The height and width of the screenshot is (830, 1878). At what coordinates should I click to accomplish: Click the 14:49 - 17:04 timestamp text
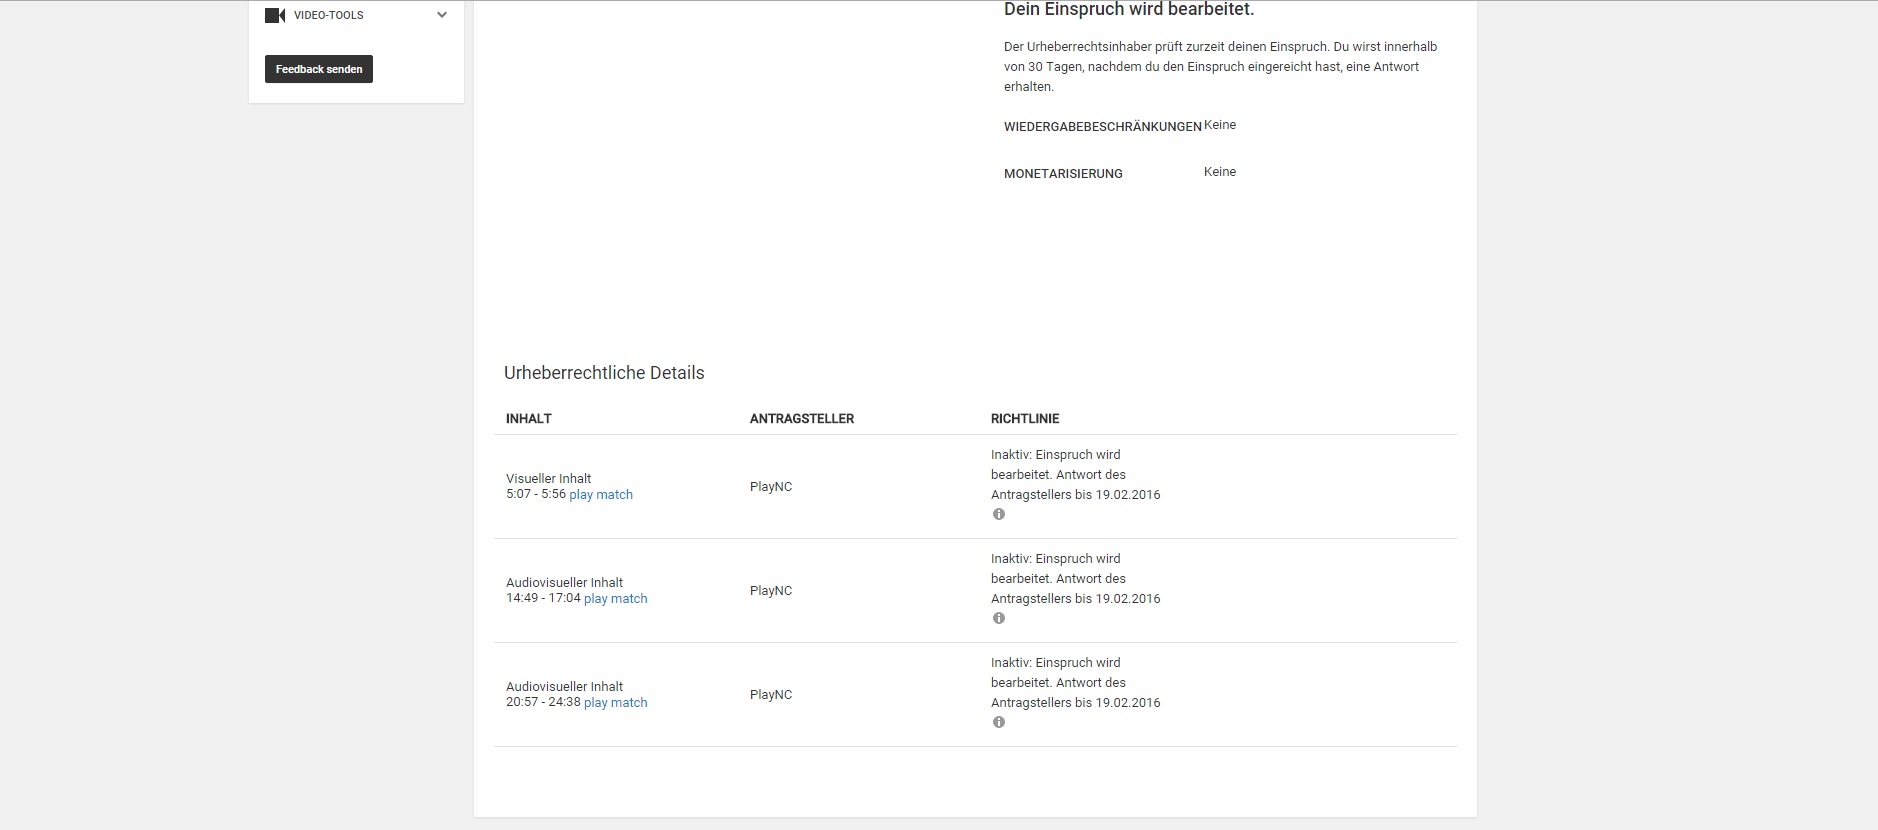pyautogui.click(x=543, y=598)
